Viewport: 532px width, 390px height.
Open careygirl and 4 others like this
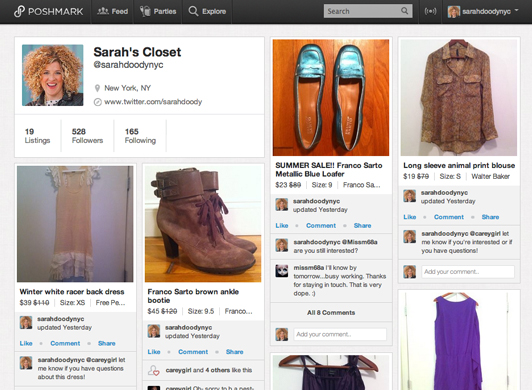point(209,370)
